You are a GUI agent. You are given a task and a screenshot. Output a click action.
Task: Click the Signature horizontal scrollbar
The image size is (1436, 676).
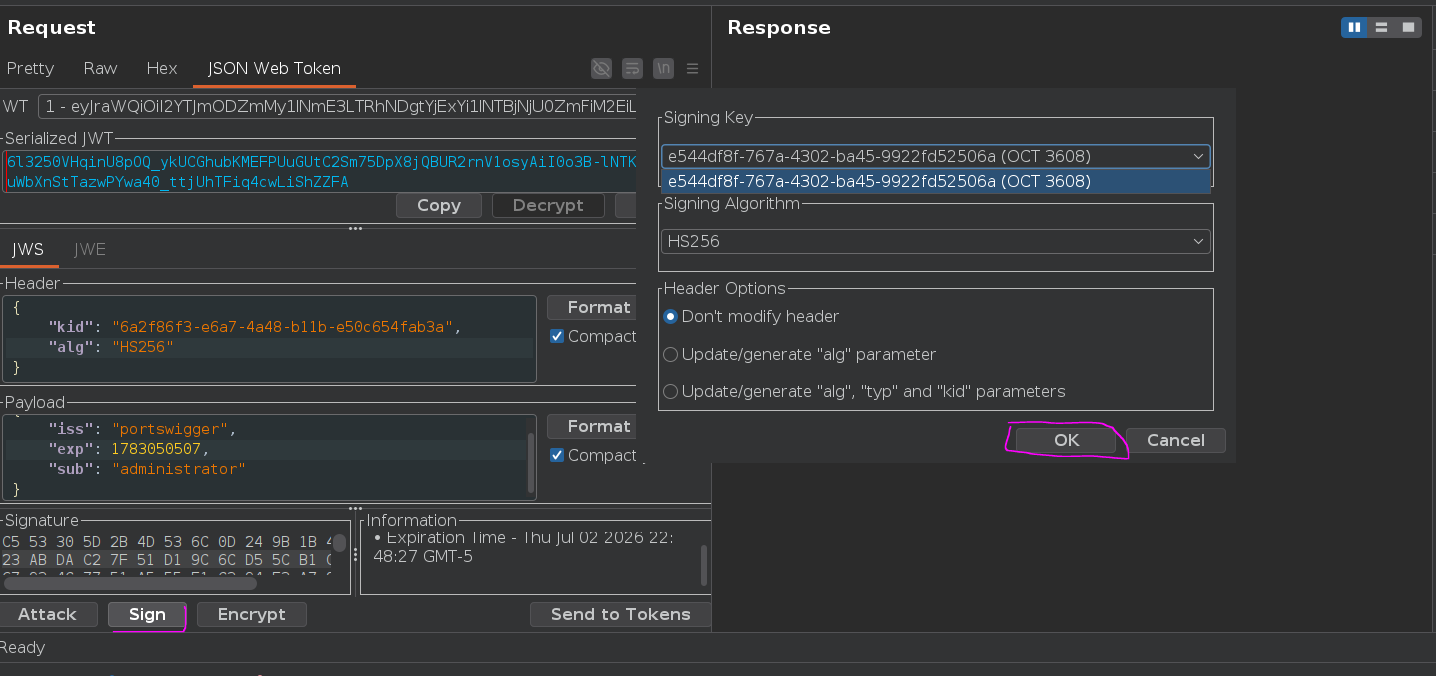[131, 583]
